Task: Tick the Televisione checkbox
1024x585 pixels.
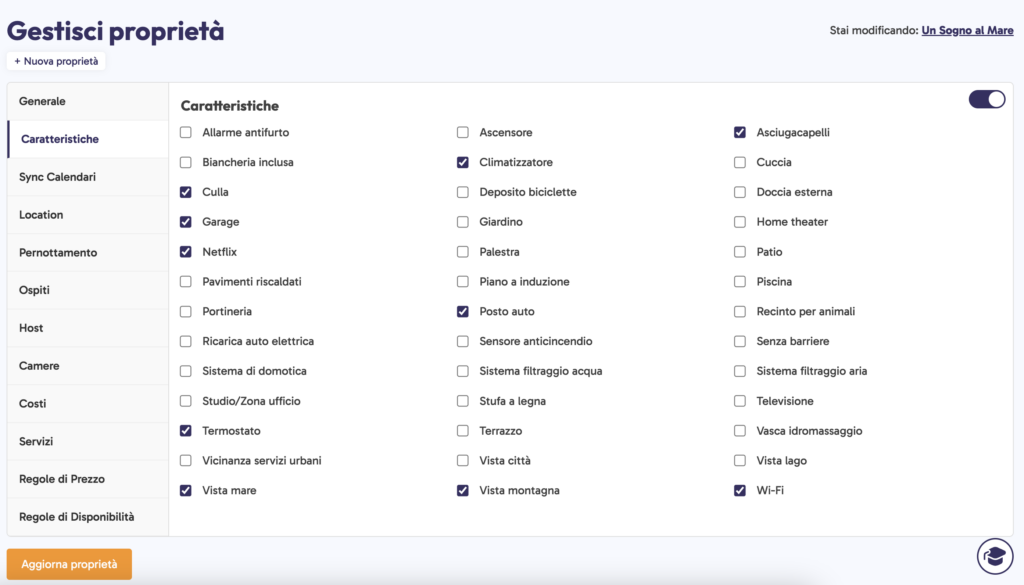Action: [x=740, y=401]
